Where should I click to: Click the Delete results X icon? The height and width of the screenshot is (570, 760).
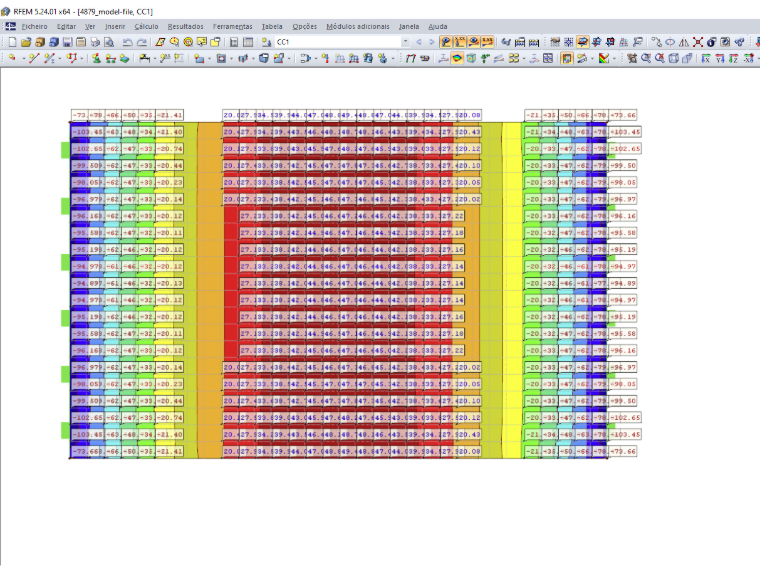coord(698,42)
